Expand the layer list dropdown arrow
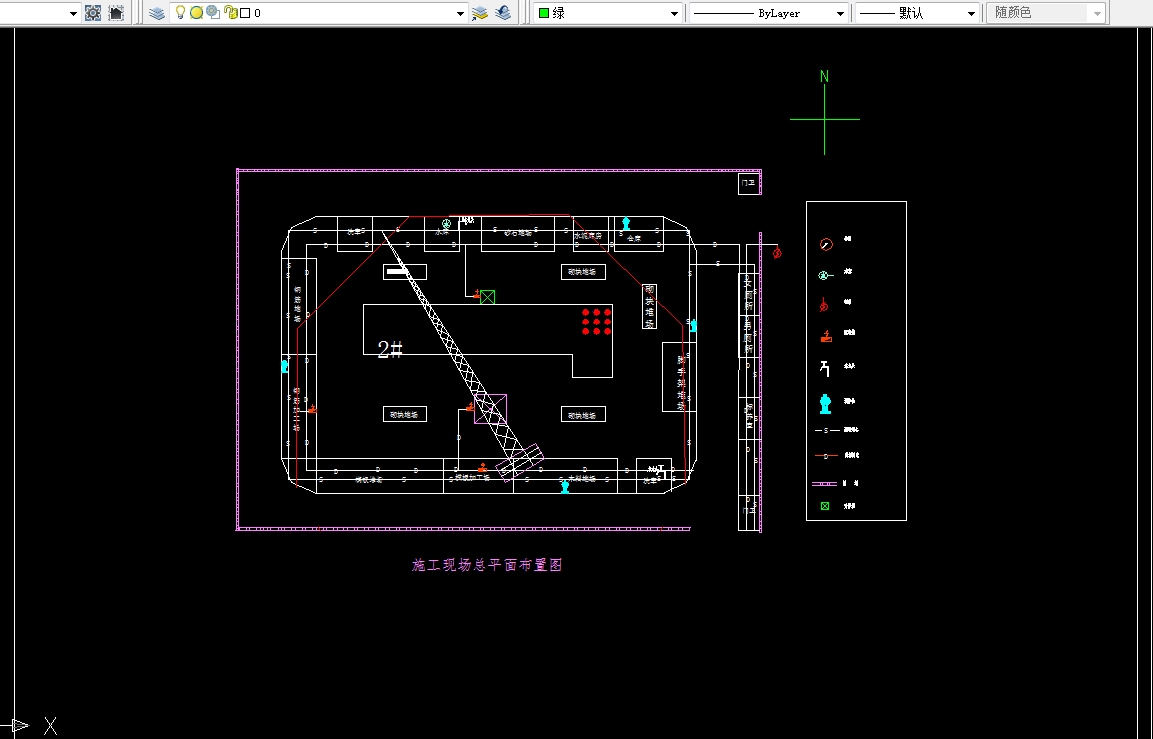 pos(460,13)
